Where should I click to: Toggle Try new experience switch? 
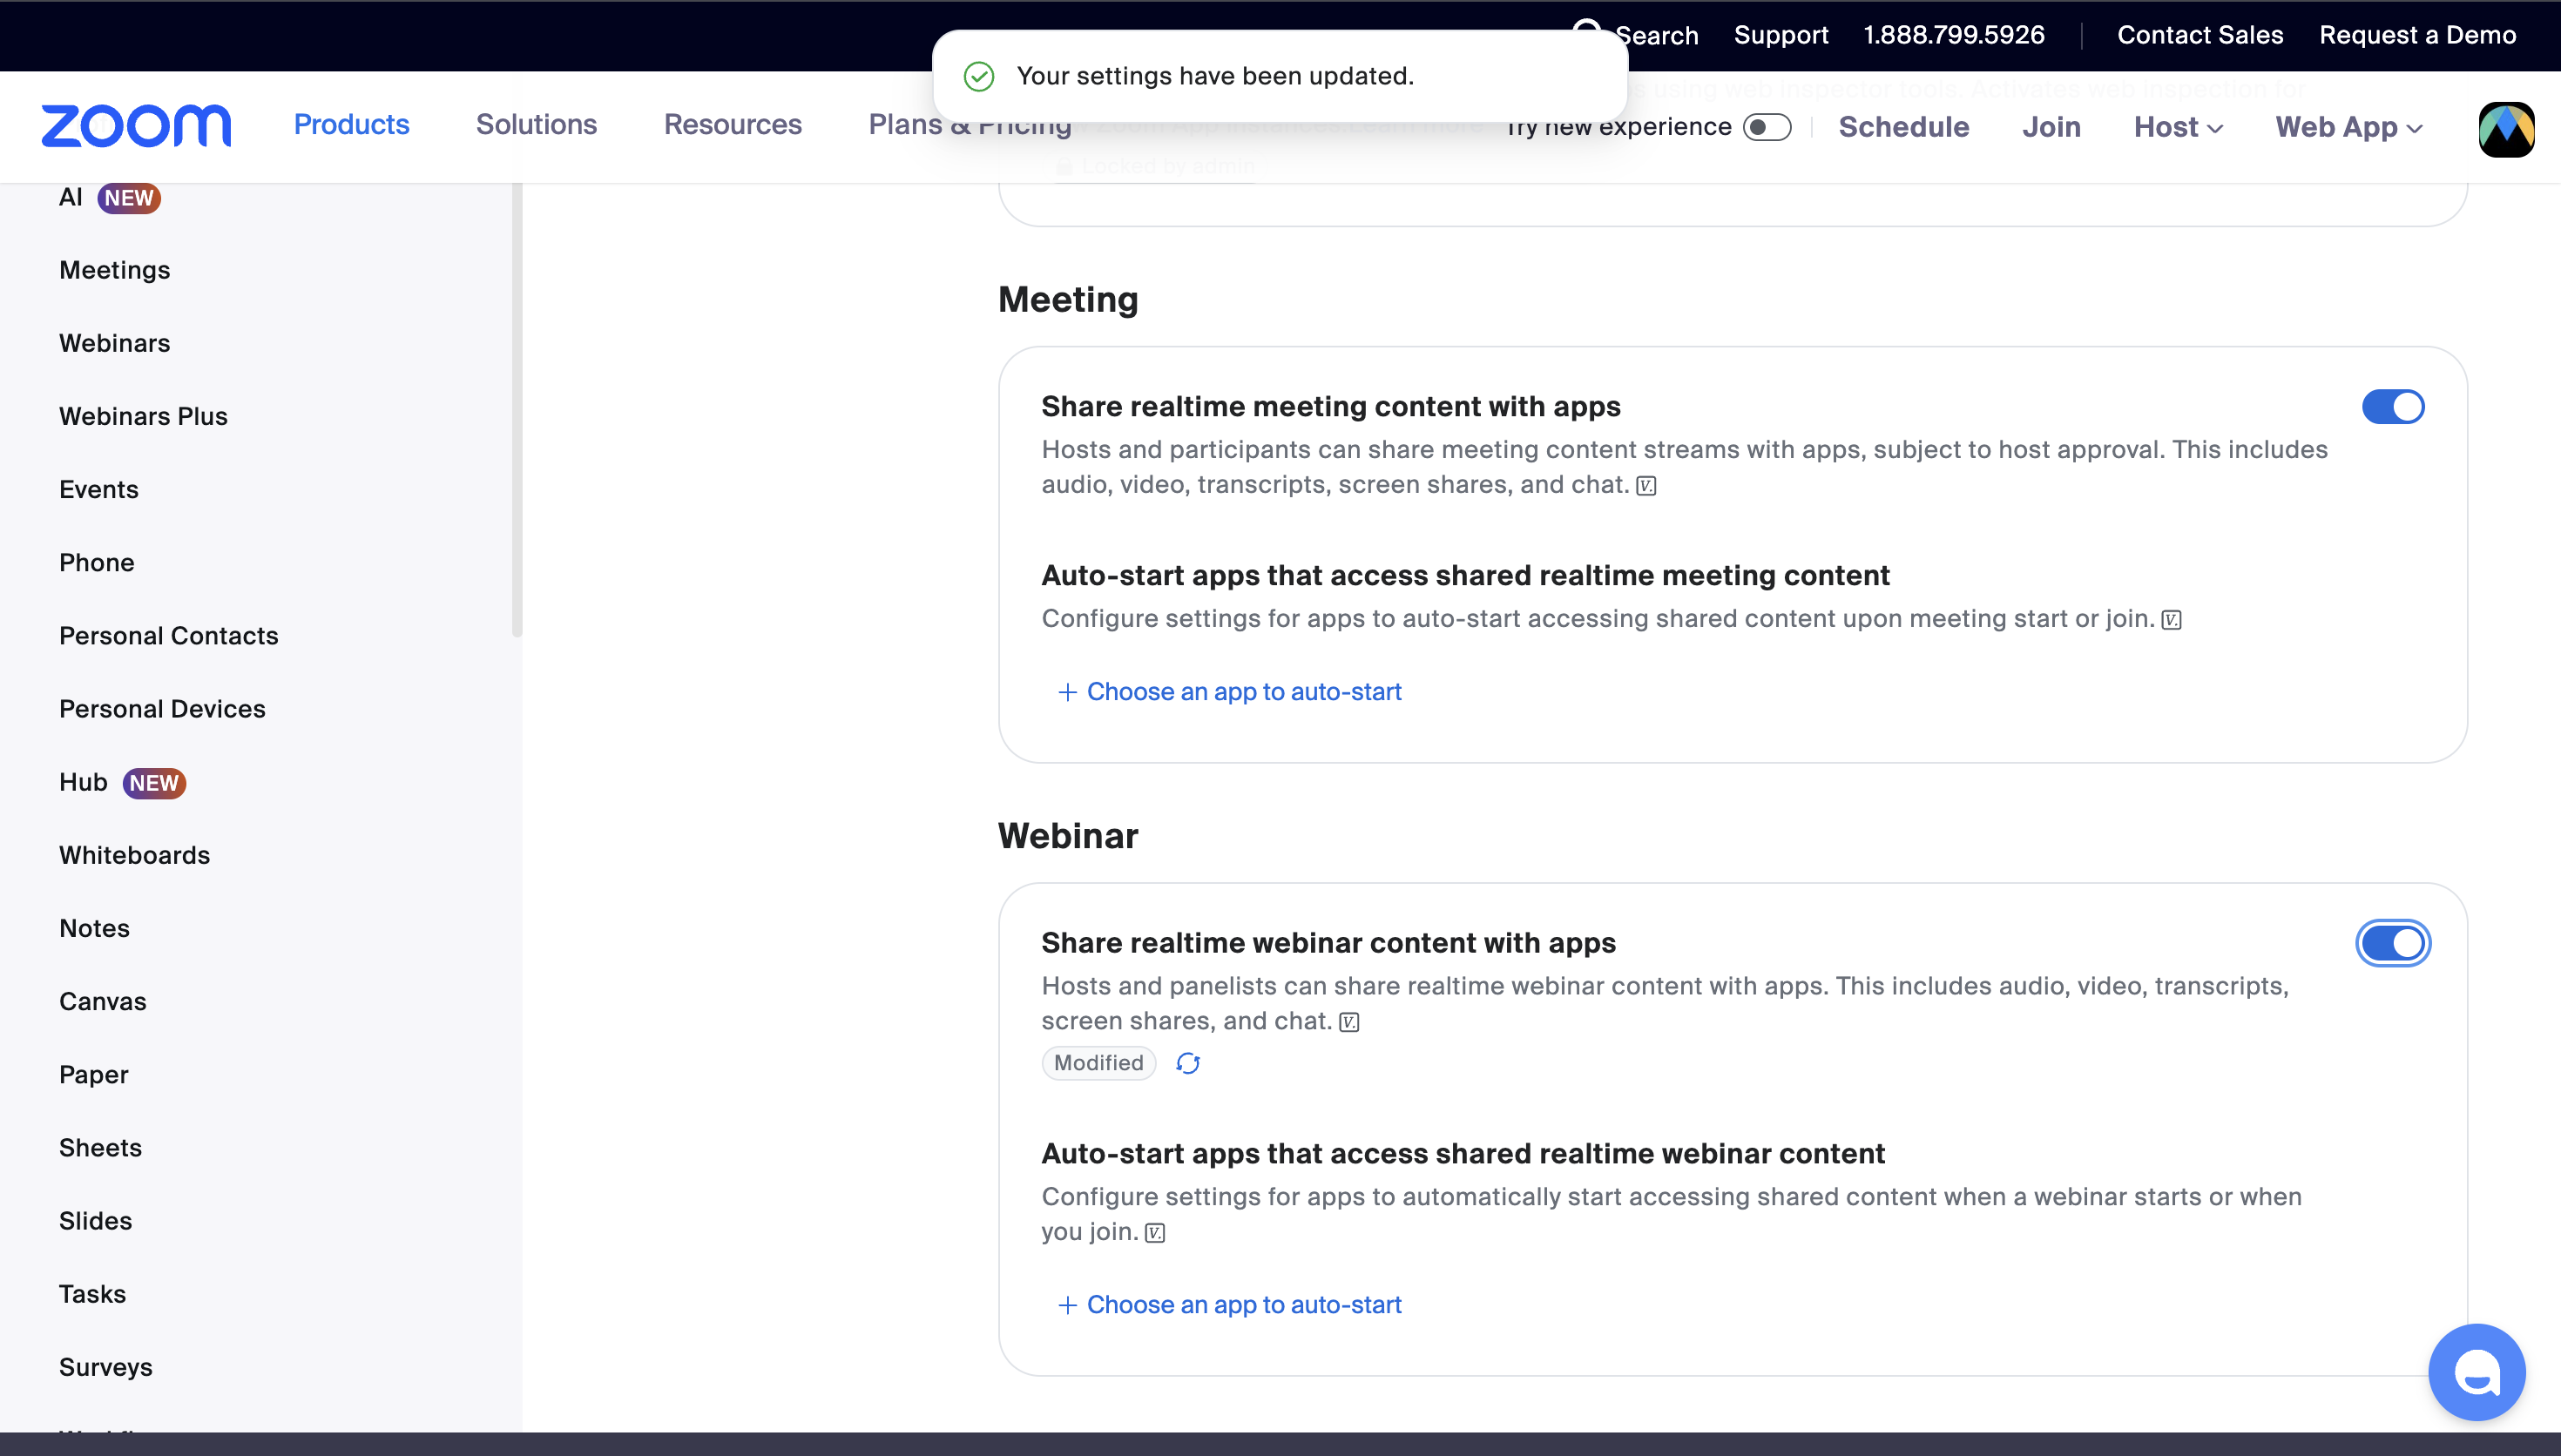pyautogui.click(x=1767, y=127)
